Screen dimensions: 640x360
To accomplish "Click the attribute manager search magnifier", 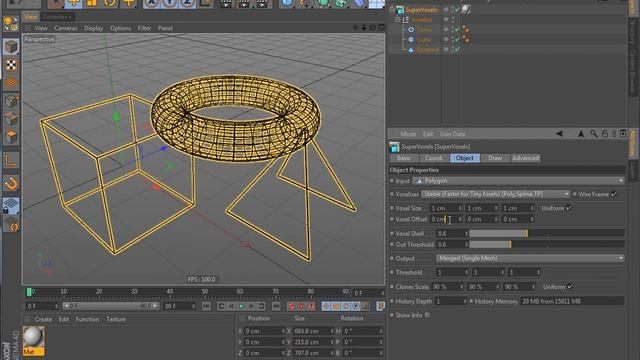I will click(x=593, y=134).
